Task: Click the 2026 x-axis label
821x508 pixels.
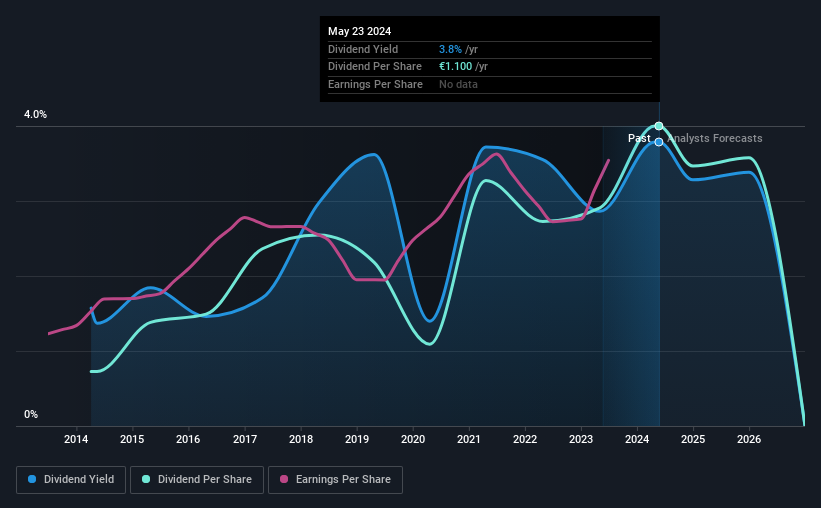Action: [749, 439]
